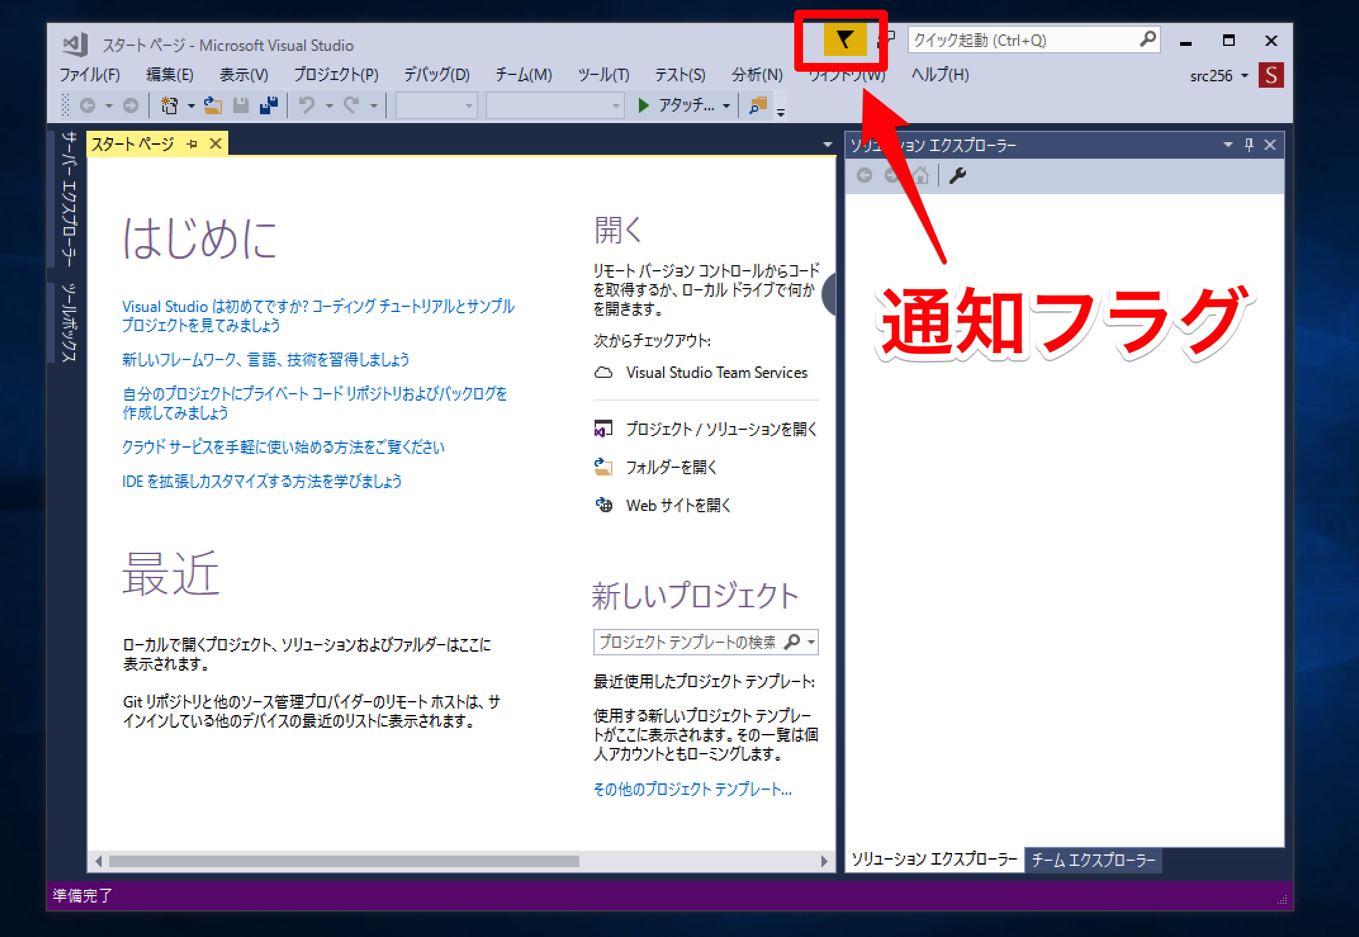Click the src256 account avatar icon
1359x937 pixels.
coord(1271,75)
